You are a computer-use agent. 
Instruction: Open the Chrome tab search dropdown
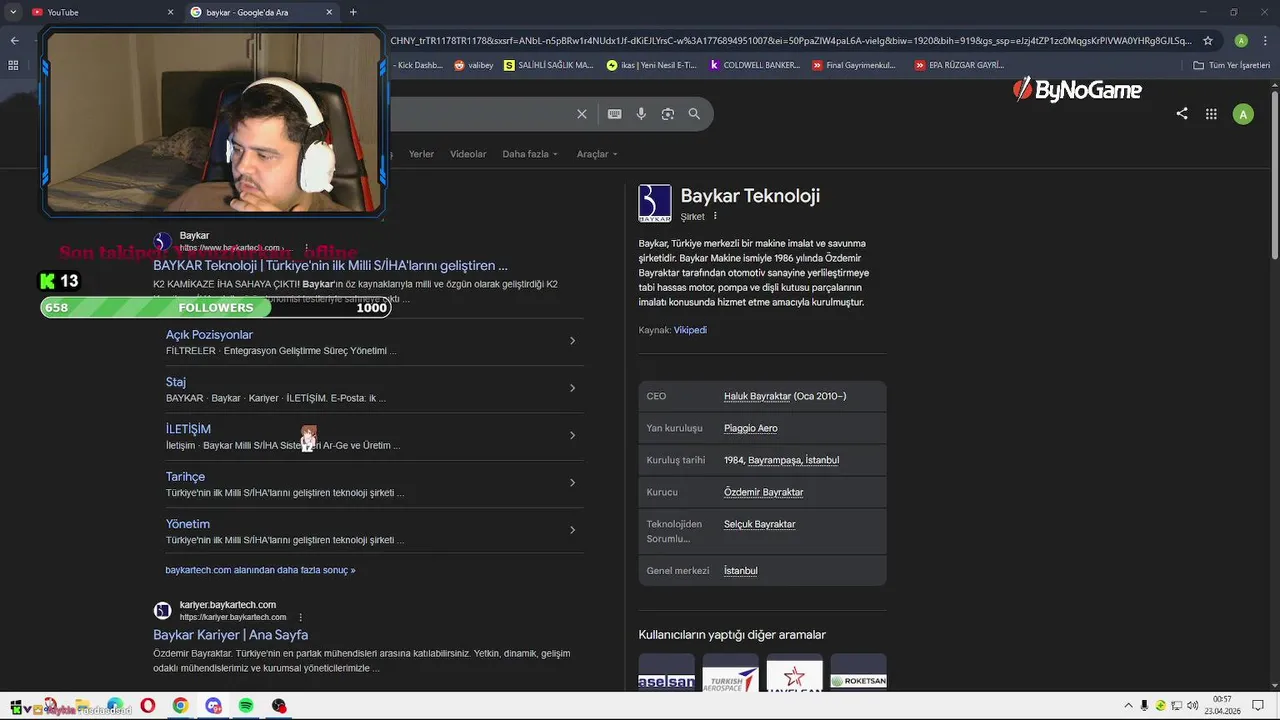[x=13, y=12]
